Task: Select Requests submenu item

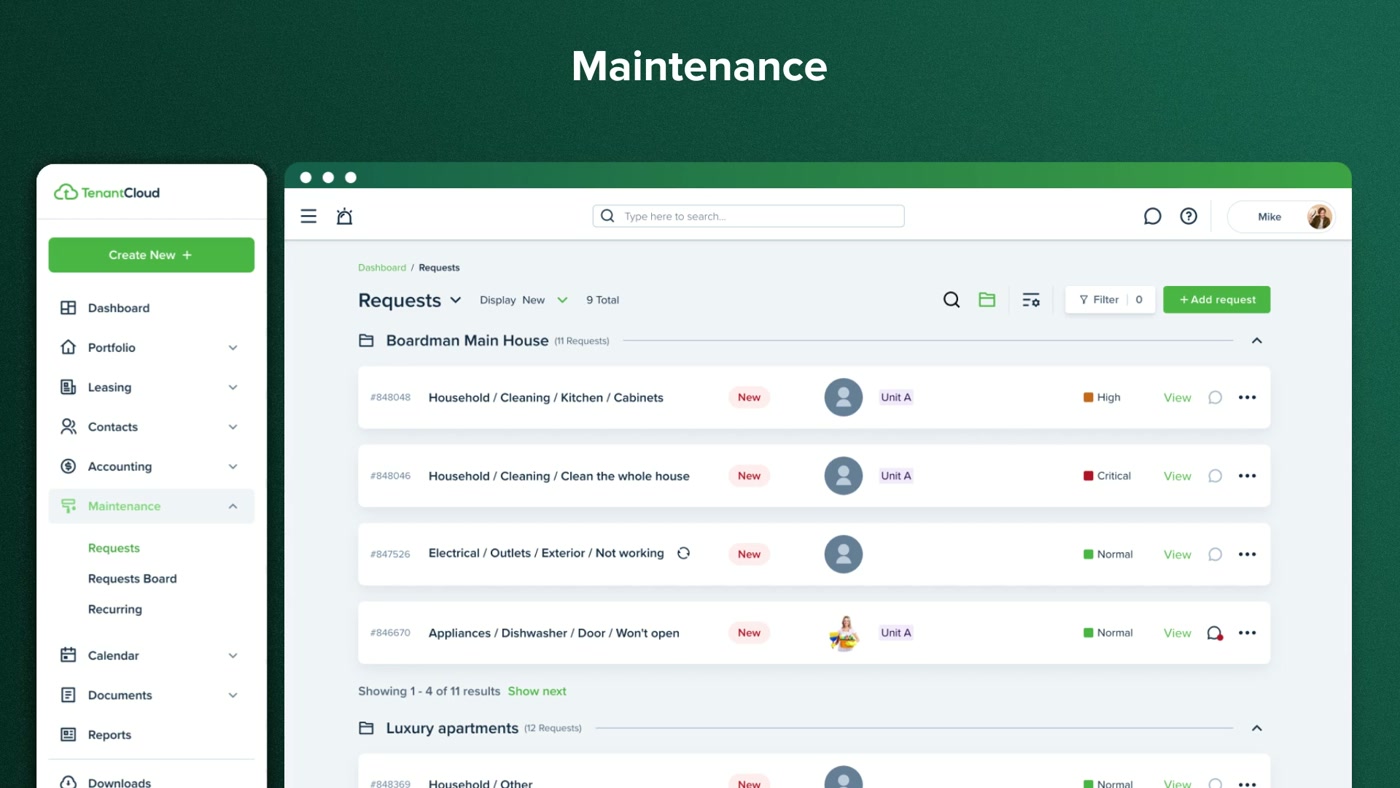Action: (x=114, y=548)
